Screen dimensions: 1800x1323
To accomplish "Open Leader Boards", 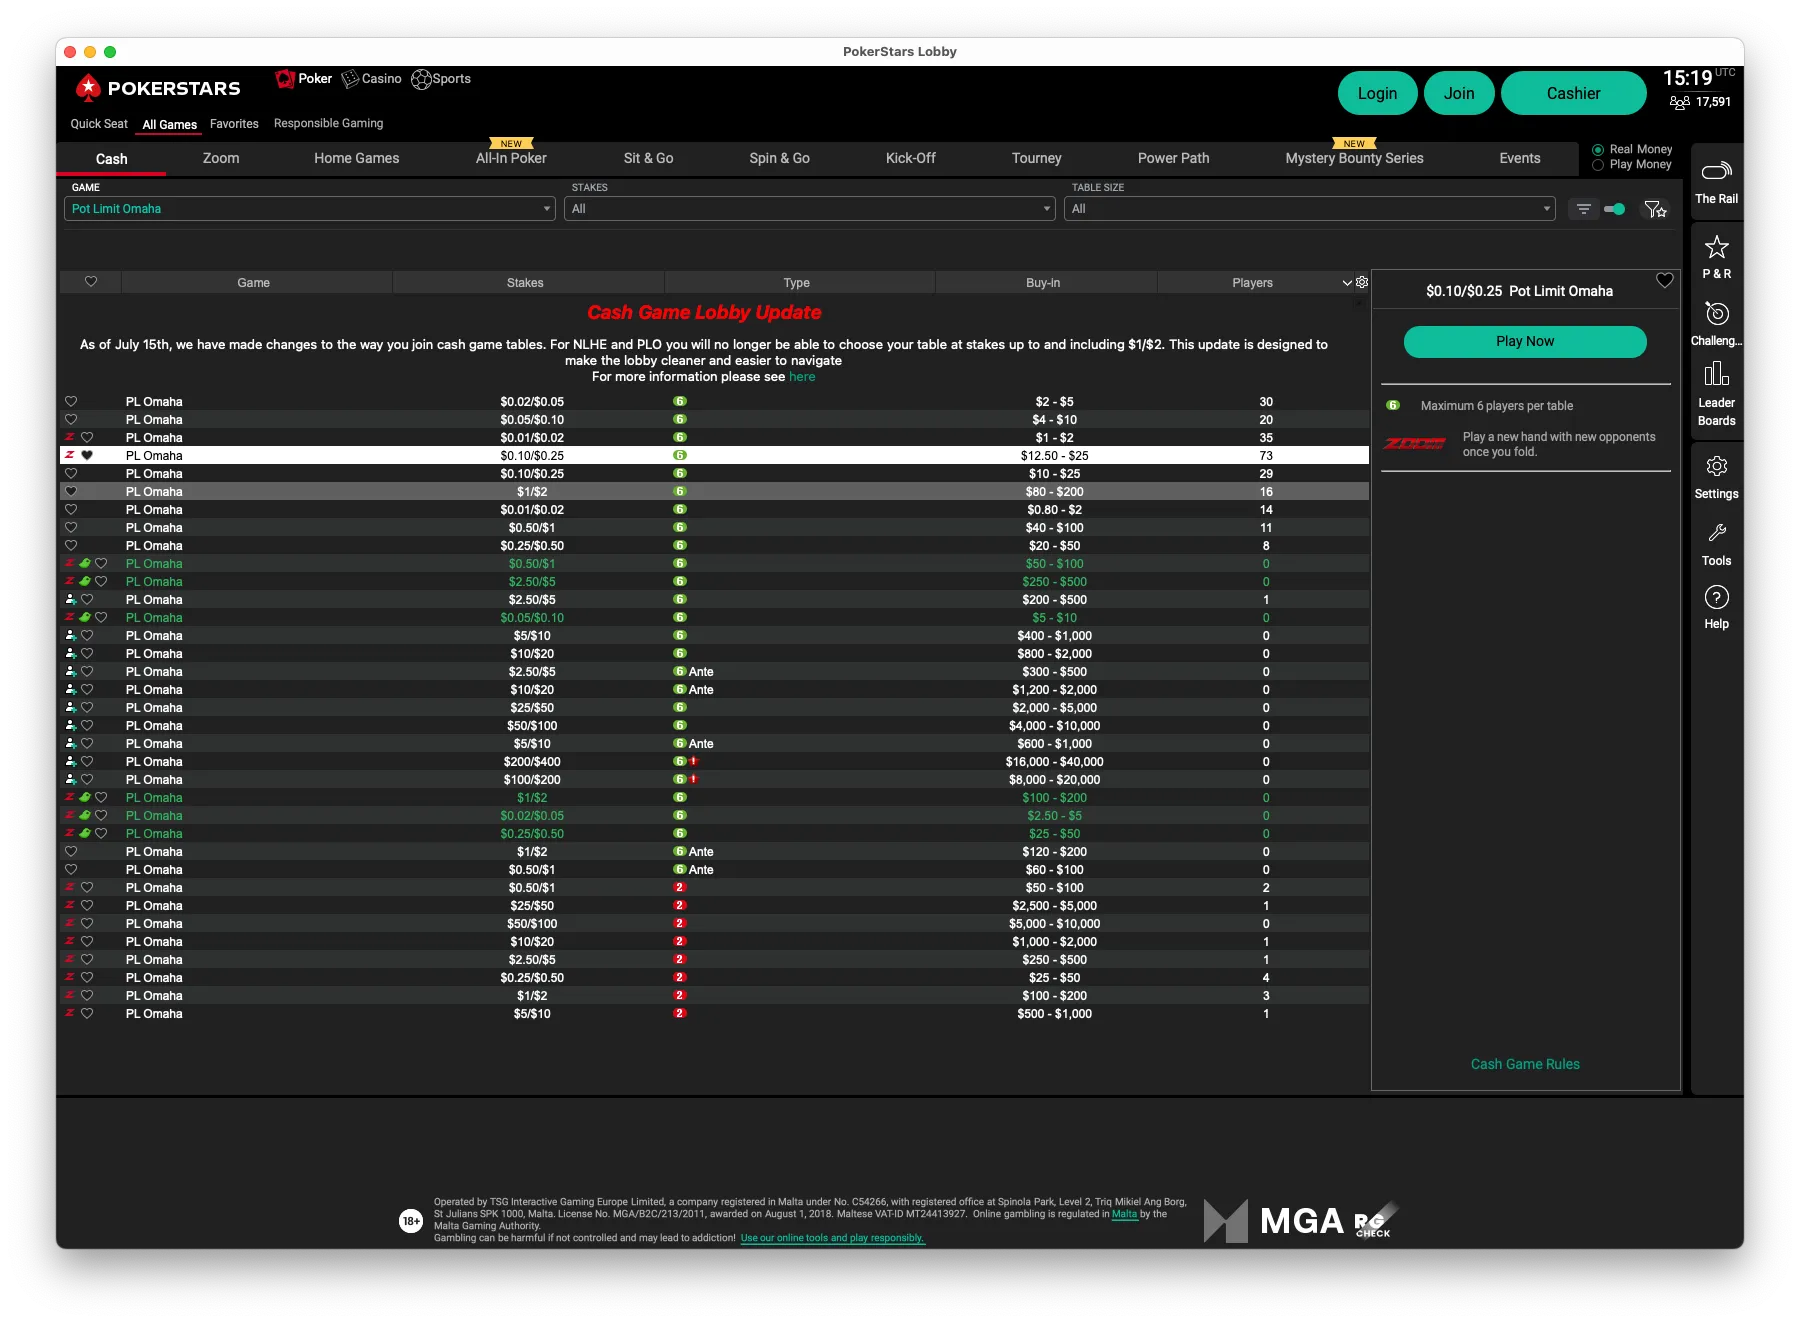I will (1716, 394).
